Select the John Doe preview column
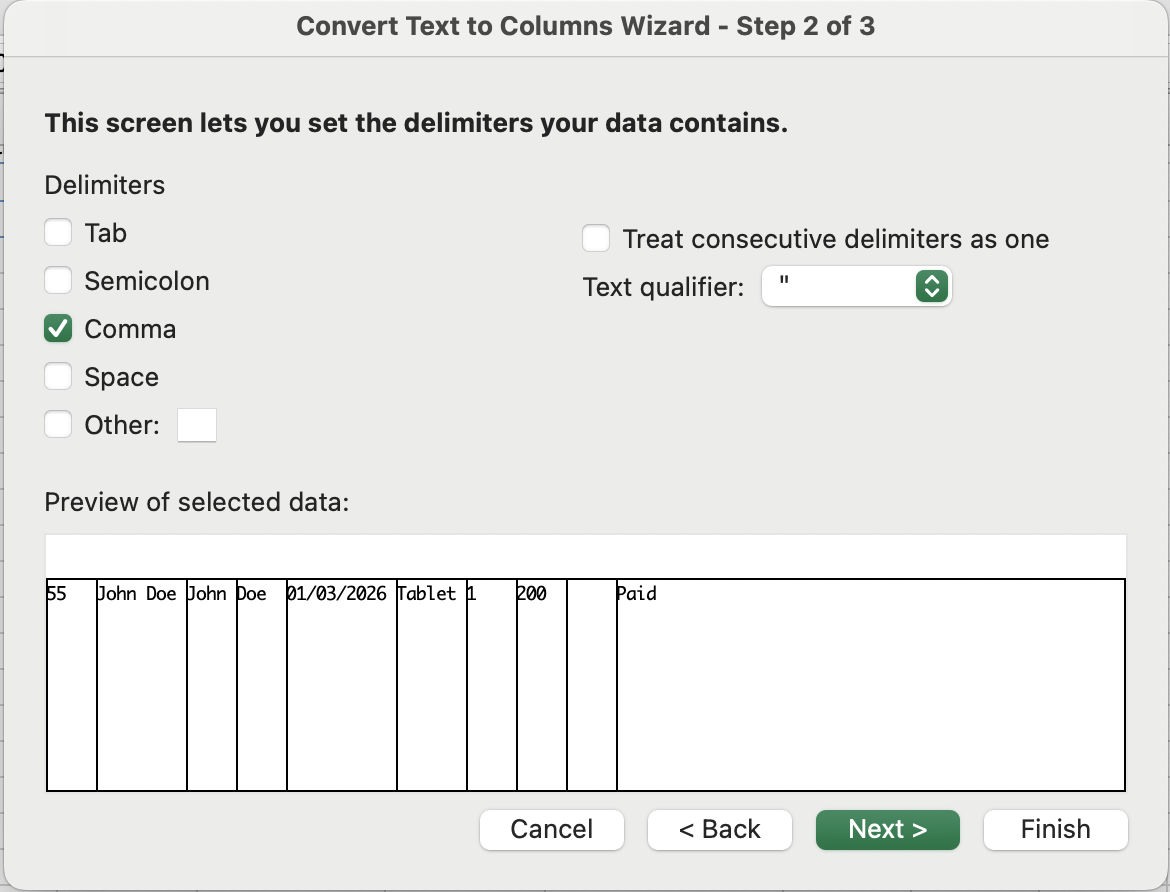This screenshot has width=1170, height=892. (141, 680)
